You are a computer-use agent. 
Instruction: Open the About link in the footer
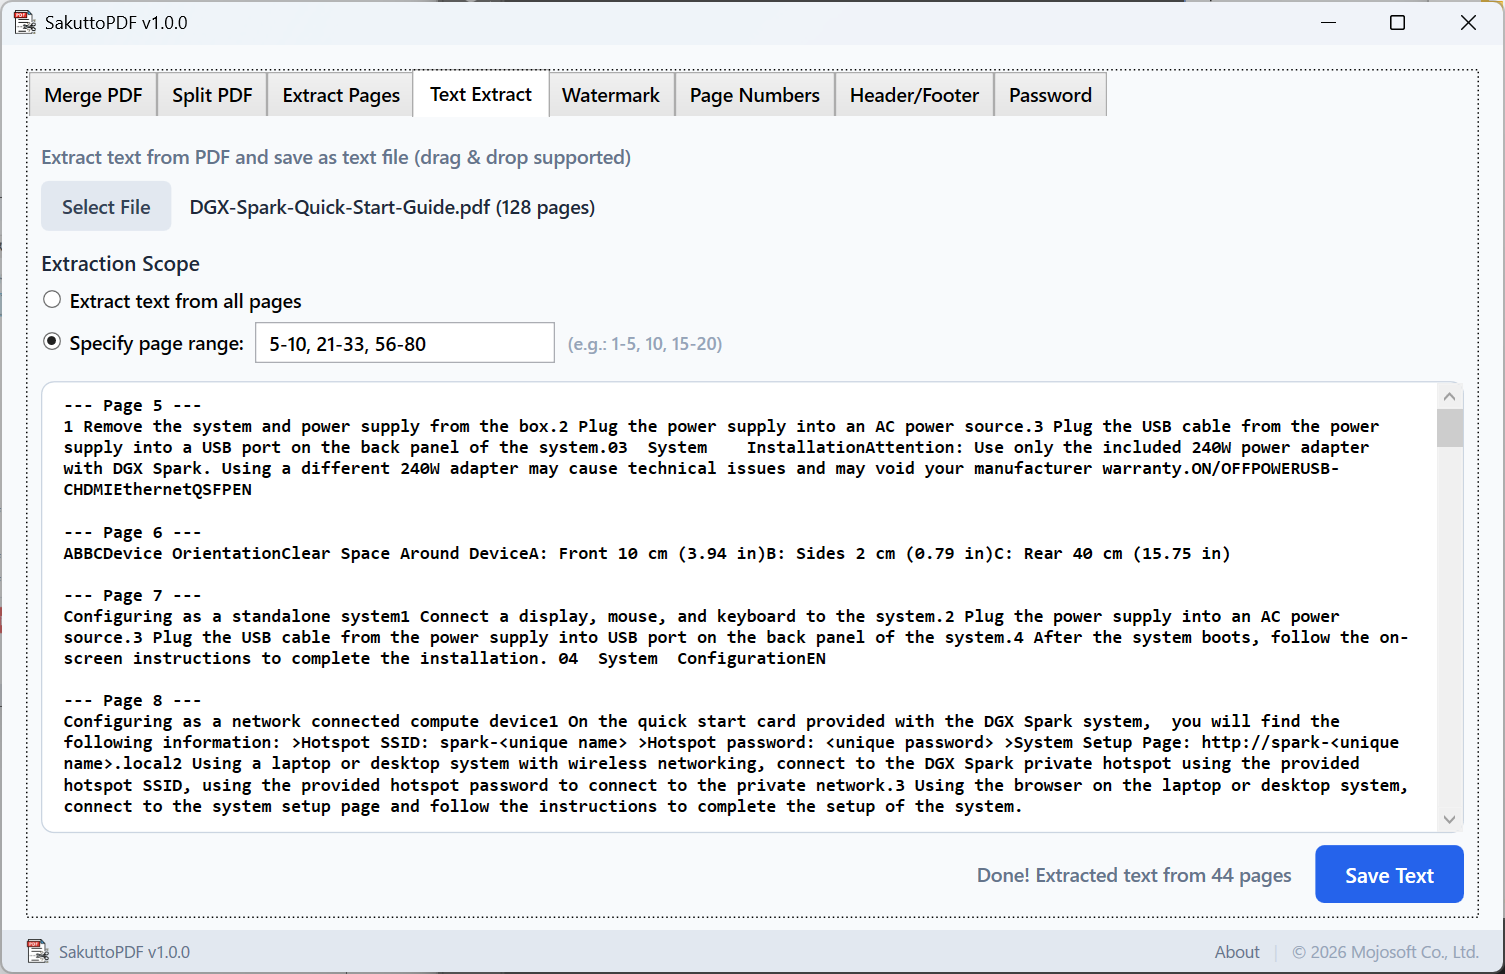[x=1236, y=952]
